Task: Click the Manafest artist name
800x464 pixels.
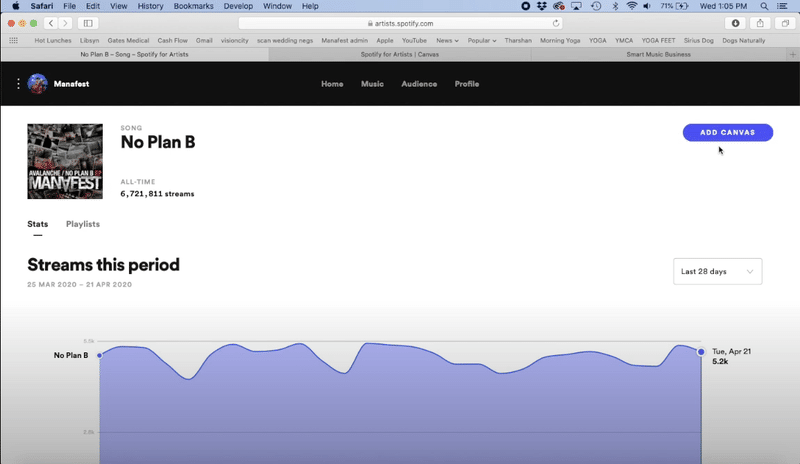Action: tap(71, 84)
